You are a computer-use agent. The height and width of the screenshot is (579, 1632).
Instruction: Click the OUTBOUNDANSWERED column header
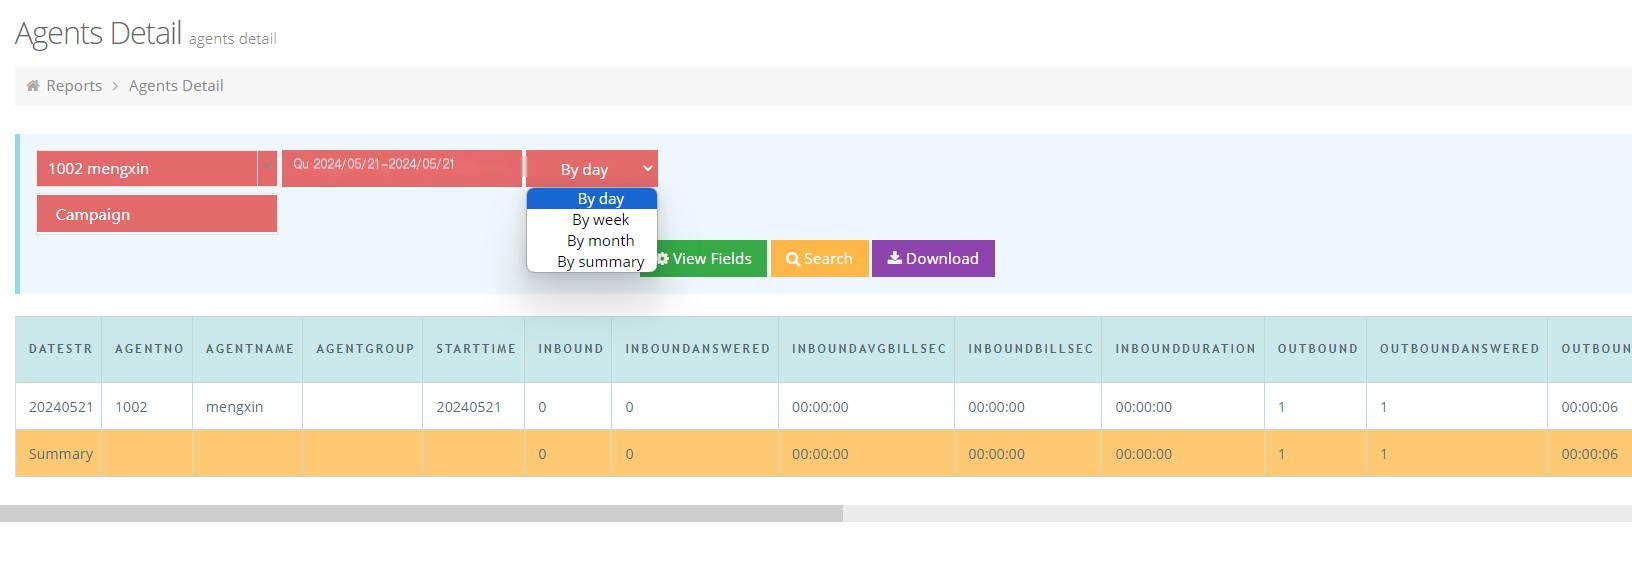1458,349
